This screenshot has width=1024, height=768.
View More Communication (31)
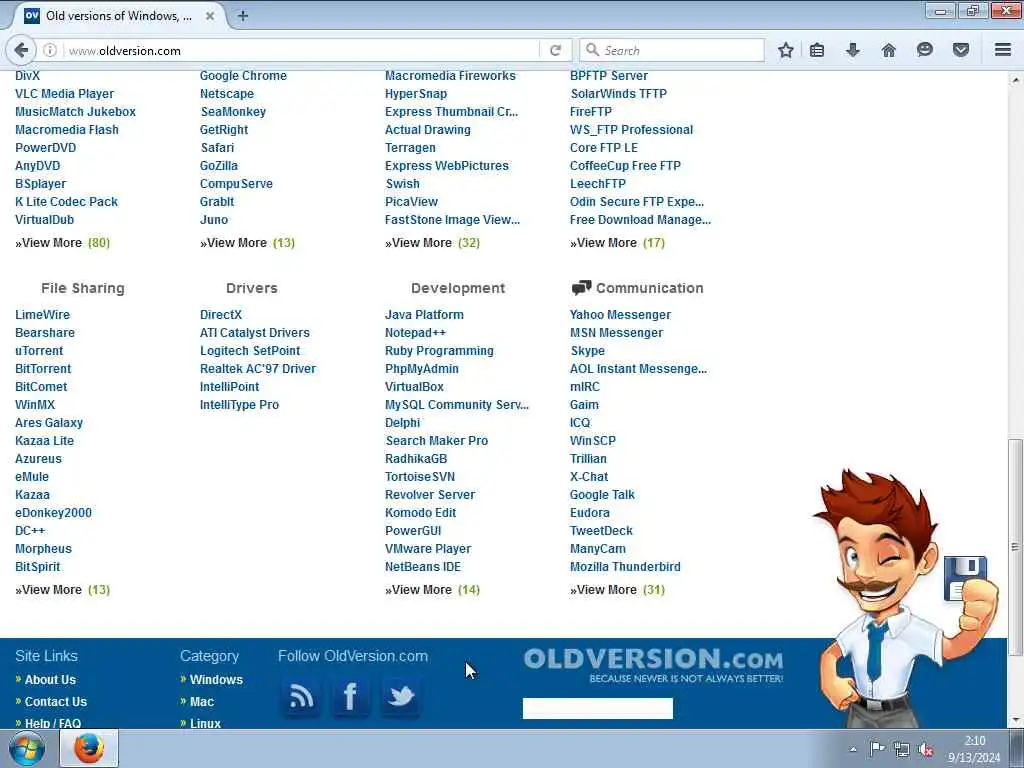pos(617,590)
